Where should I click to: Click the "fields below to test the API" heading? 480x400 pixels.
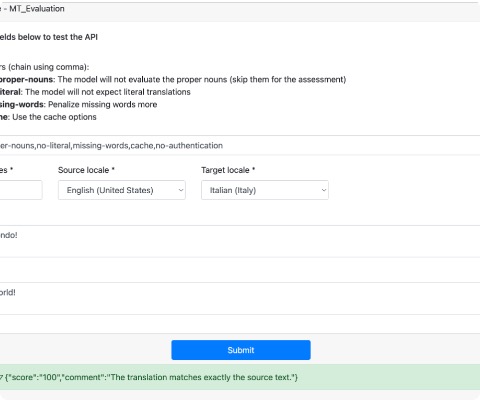(49, 37)
